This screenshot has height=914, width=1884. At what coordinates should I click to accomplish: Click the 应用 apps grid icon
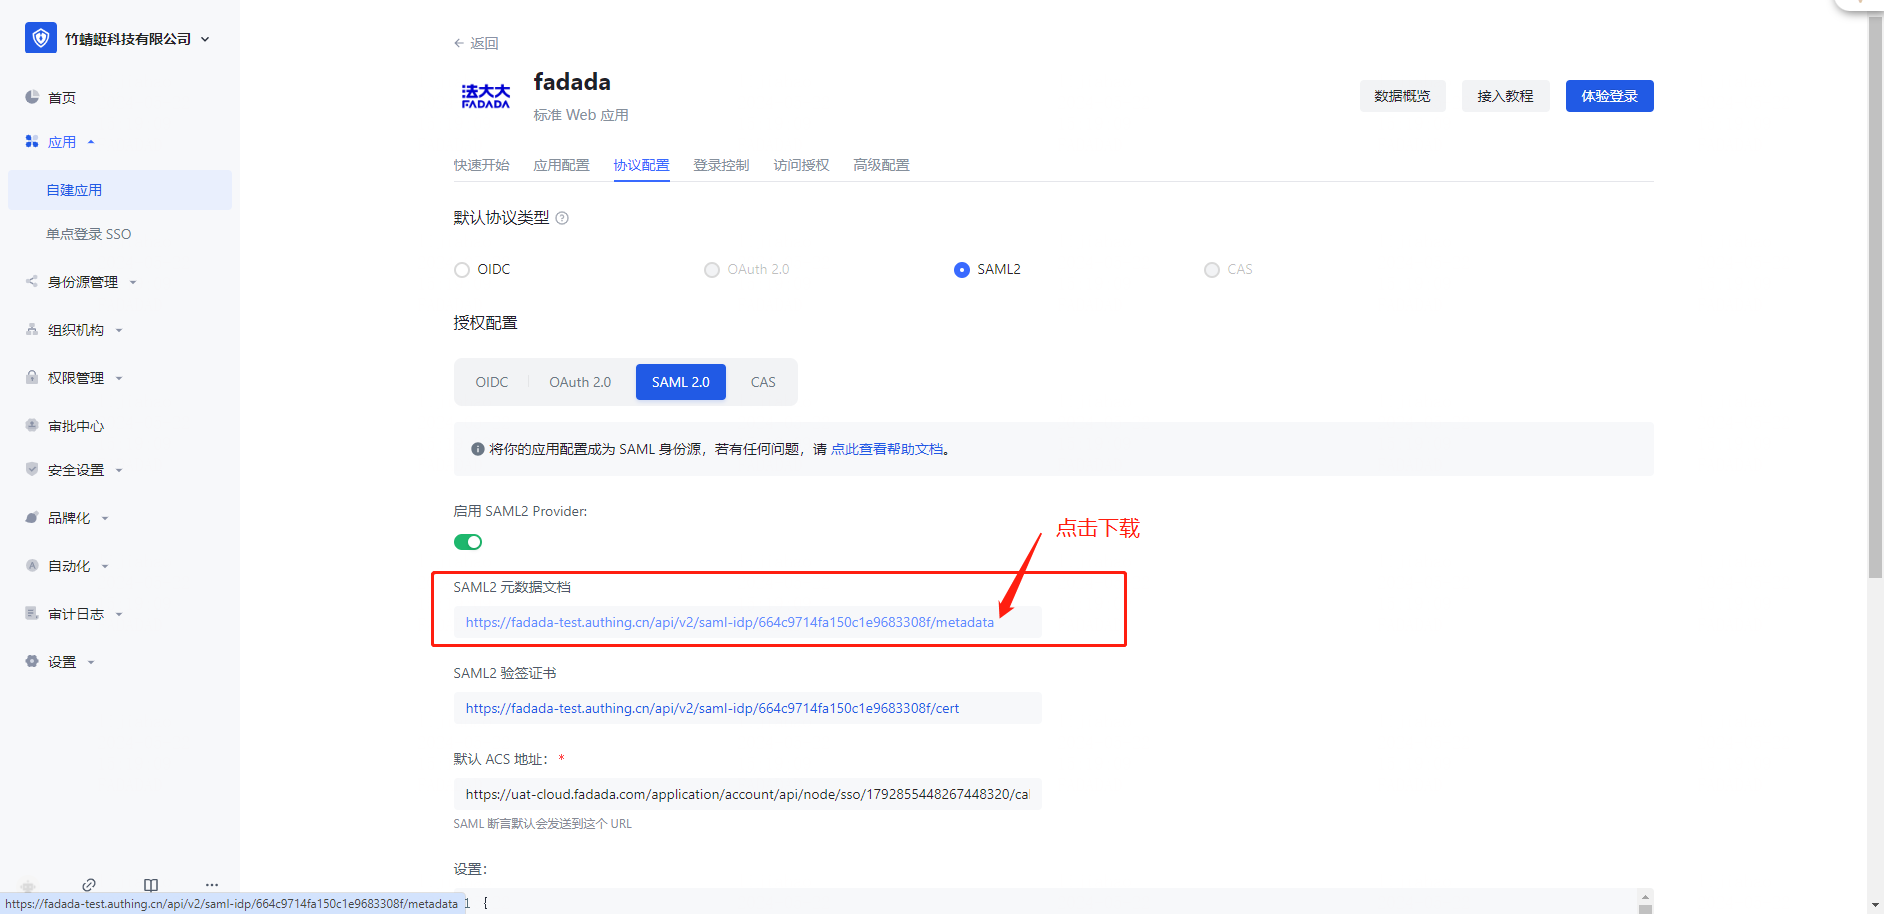tap(32, 142)
